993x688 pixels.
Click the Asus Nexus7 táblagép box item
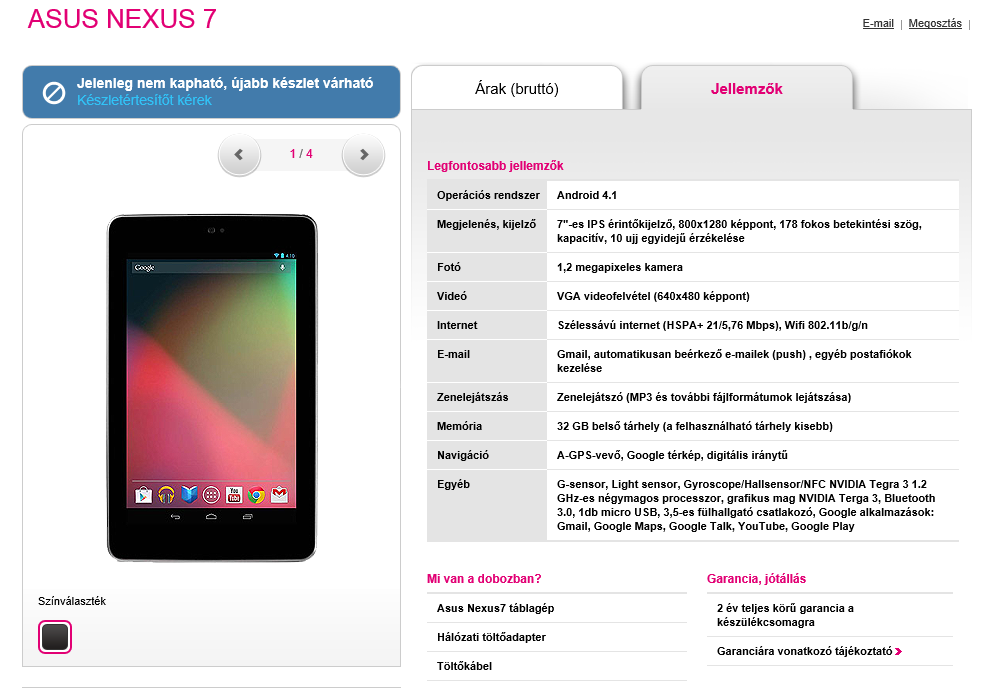(495, 608)
